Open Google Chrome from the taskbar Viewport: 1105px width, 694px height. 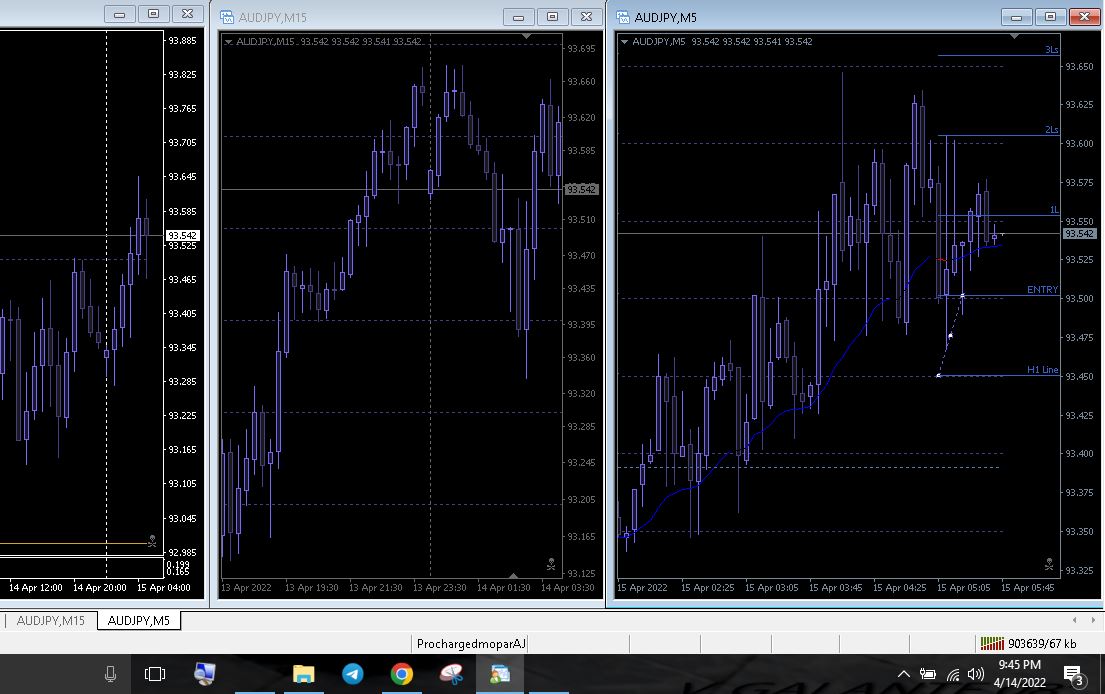tap(402, 674)
